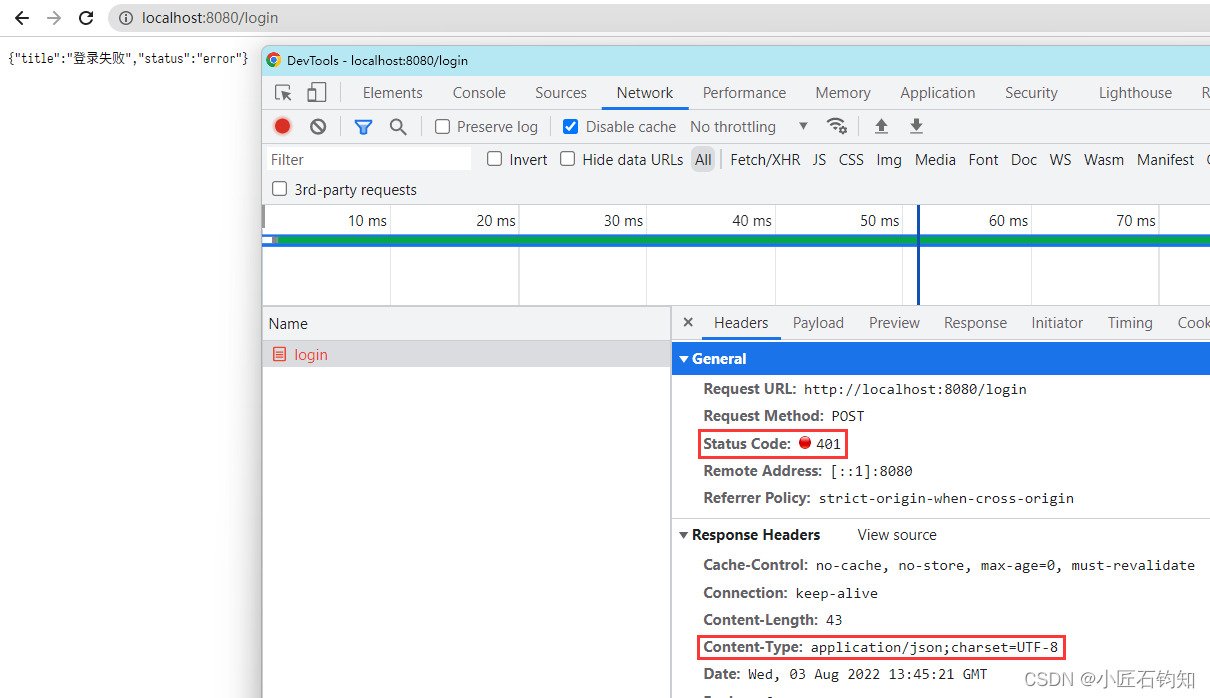Viewport: 1210px width, 698px height.
Task: Check the Hide data URLs option
Action: tap(567, 159)
